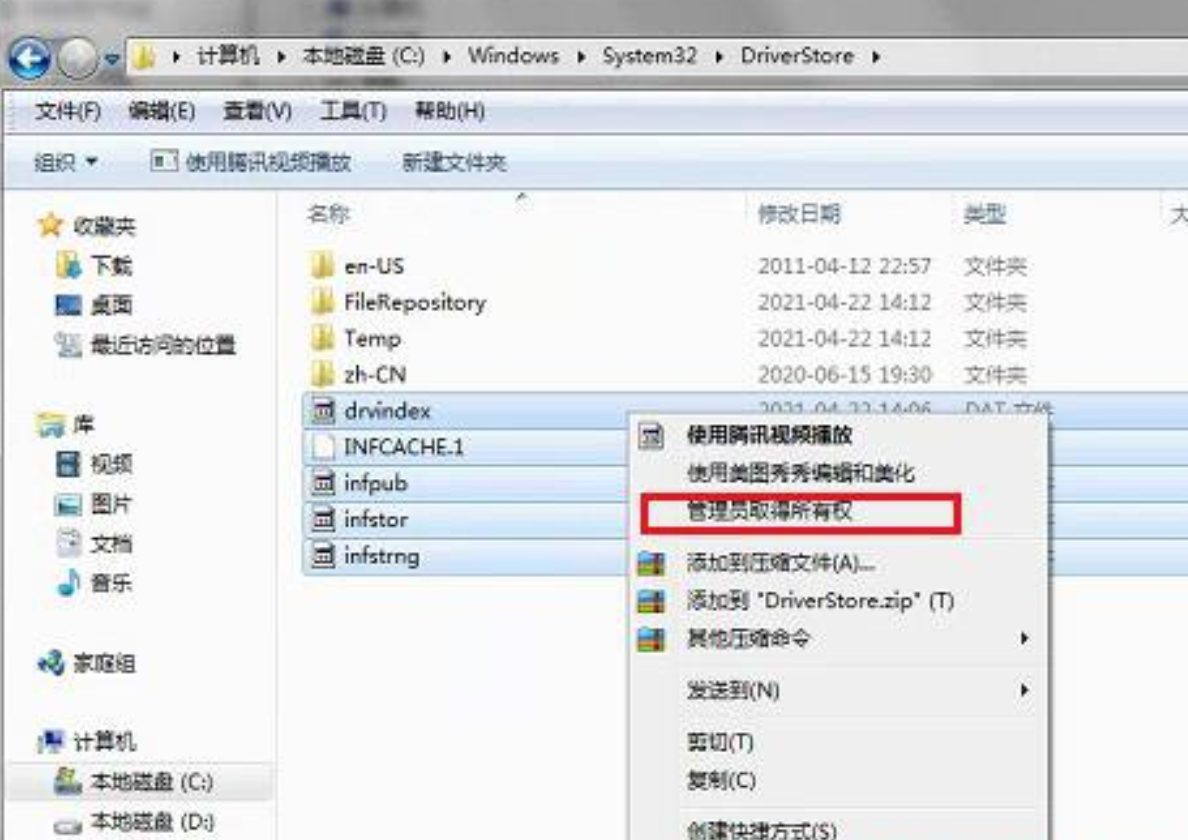Expand the 其他压缩命令 submenu arrow
The height and width of the screenshot is (840, 1188).
tap(1024, 639)
